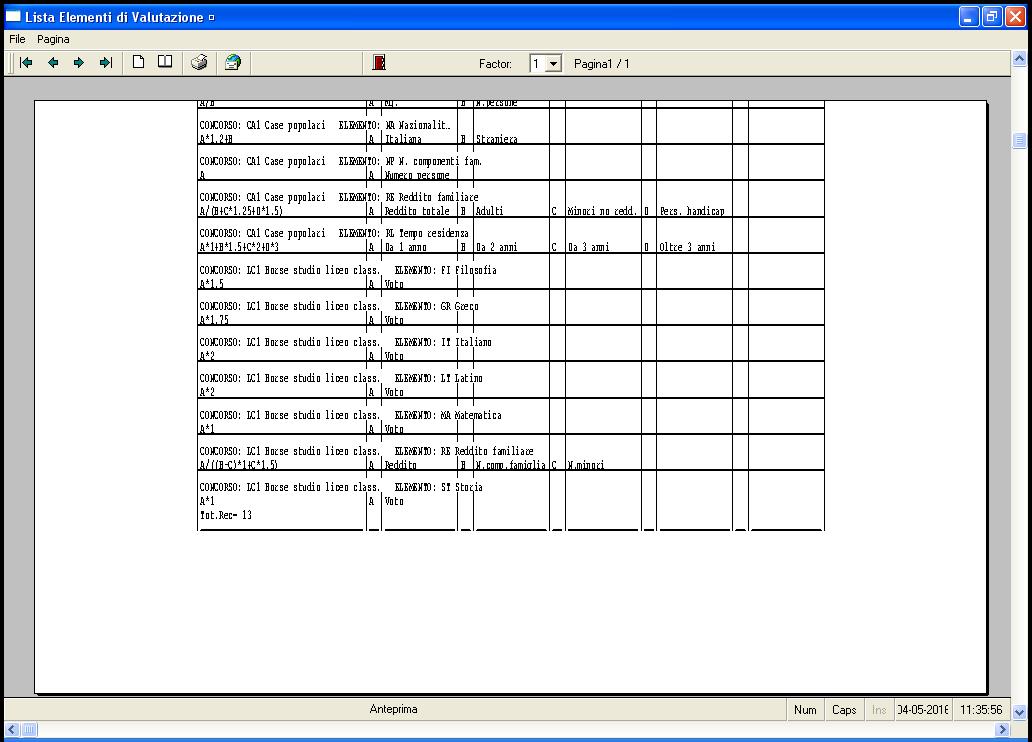Screen dimensions: 1032x742
Task: Click the horizontal scrollbar thumb
Action: [x=29, y=729]
